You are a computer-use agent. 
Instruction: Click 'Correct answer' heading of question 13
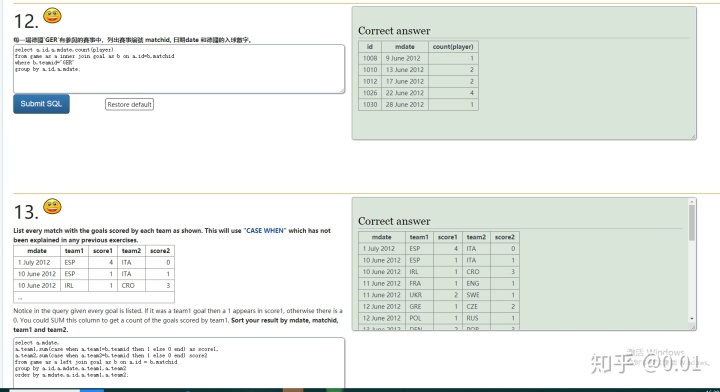394,221
